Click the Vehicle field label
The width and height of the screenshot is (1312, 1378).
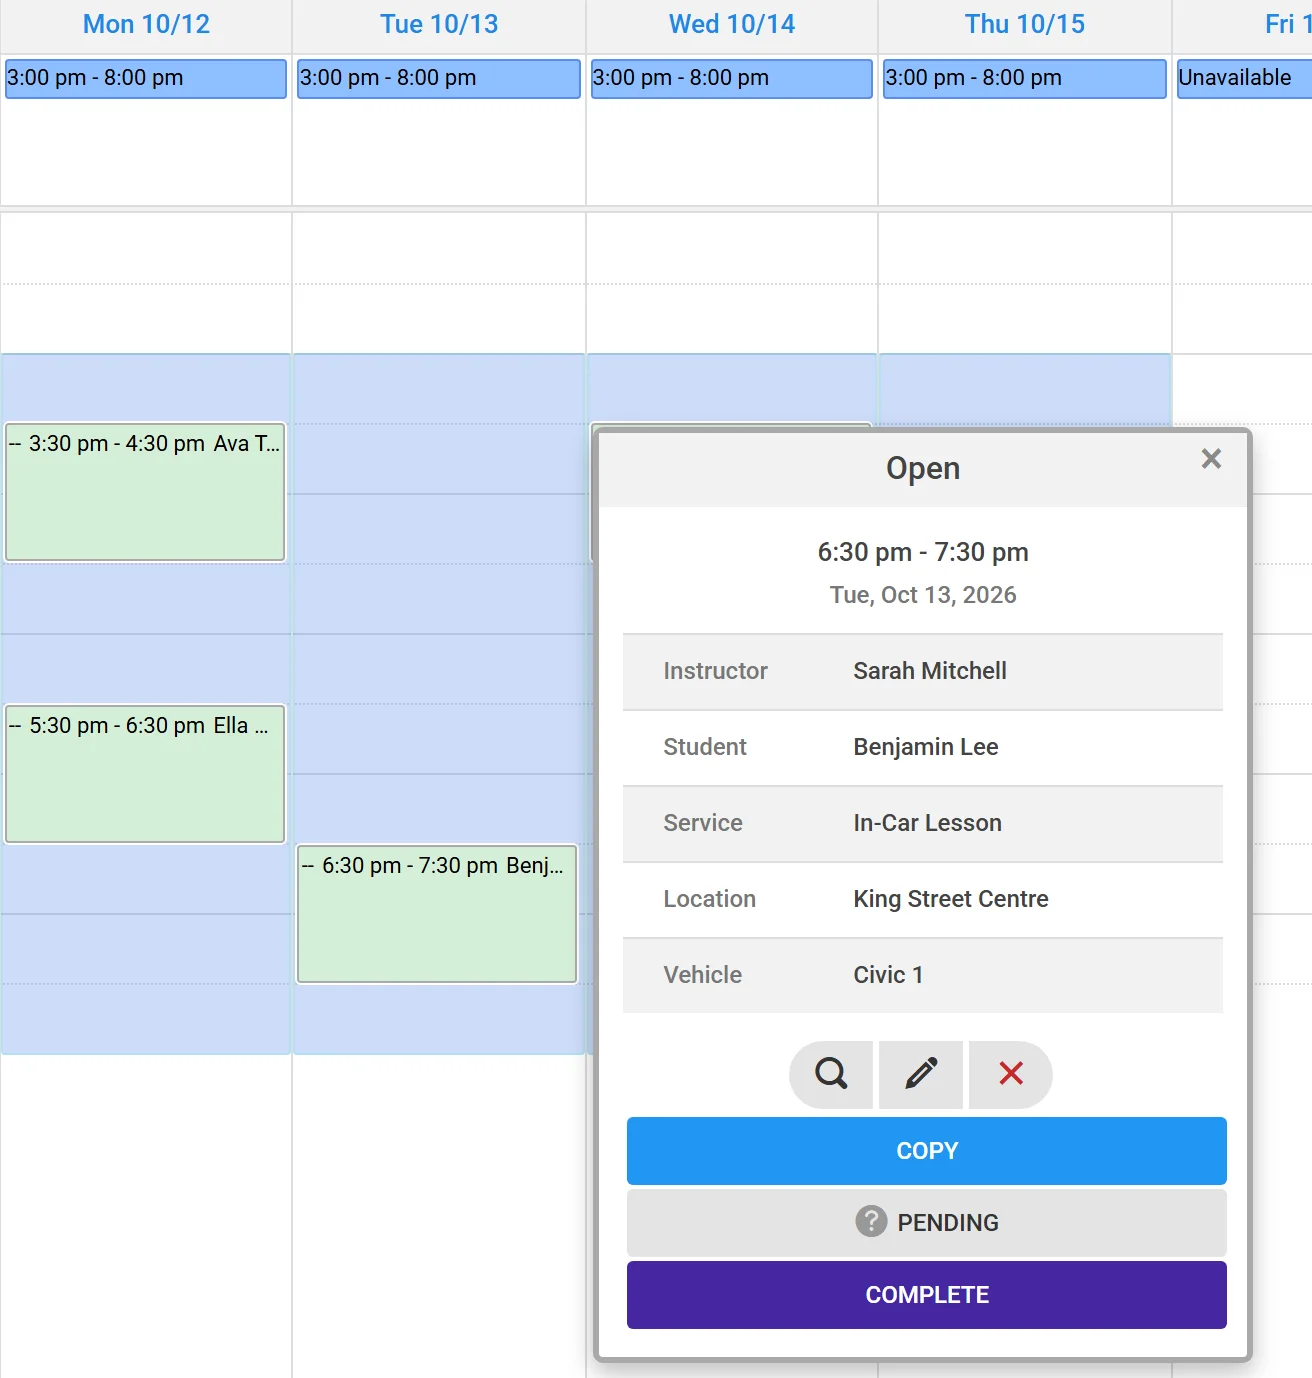(703, 975)
